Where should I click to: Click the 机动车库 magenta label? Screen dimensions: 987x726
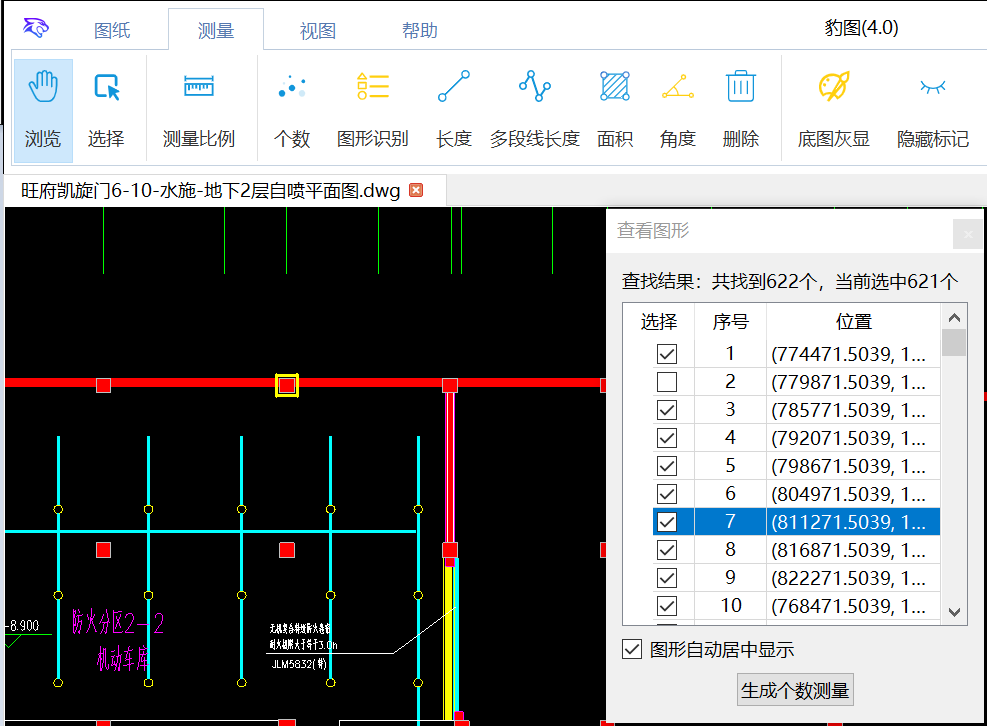click(x=123, y=659)
